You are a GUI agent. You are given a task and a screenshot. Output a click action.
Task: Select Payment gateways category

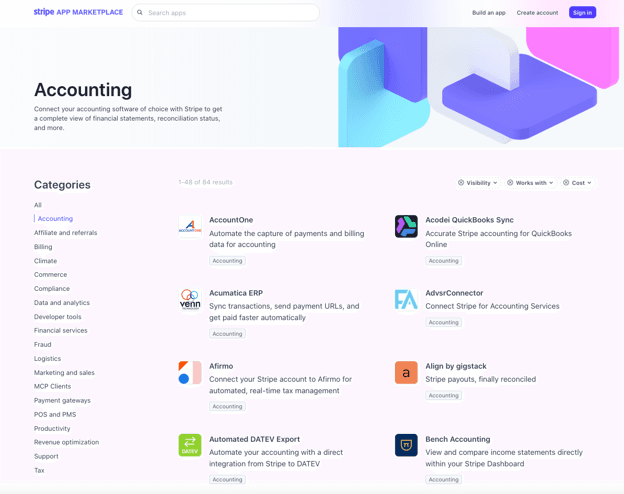62,400
